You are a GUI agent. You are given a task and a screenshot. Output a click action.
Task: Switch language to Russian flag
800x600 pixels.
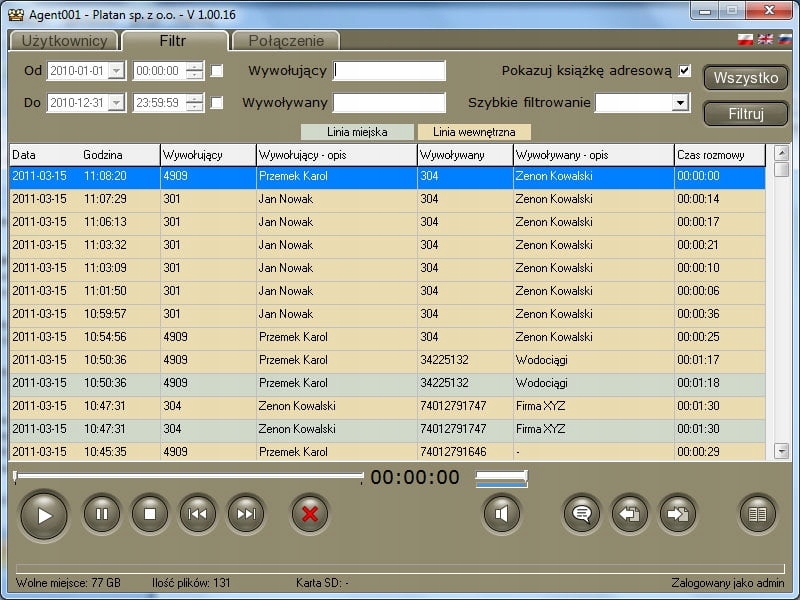785,39
